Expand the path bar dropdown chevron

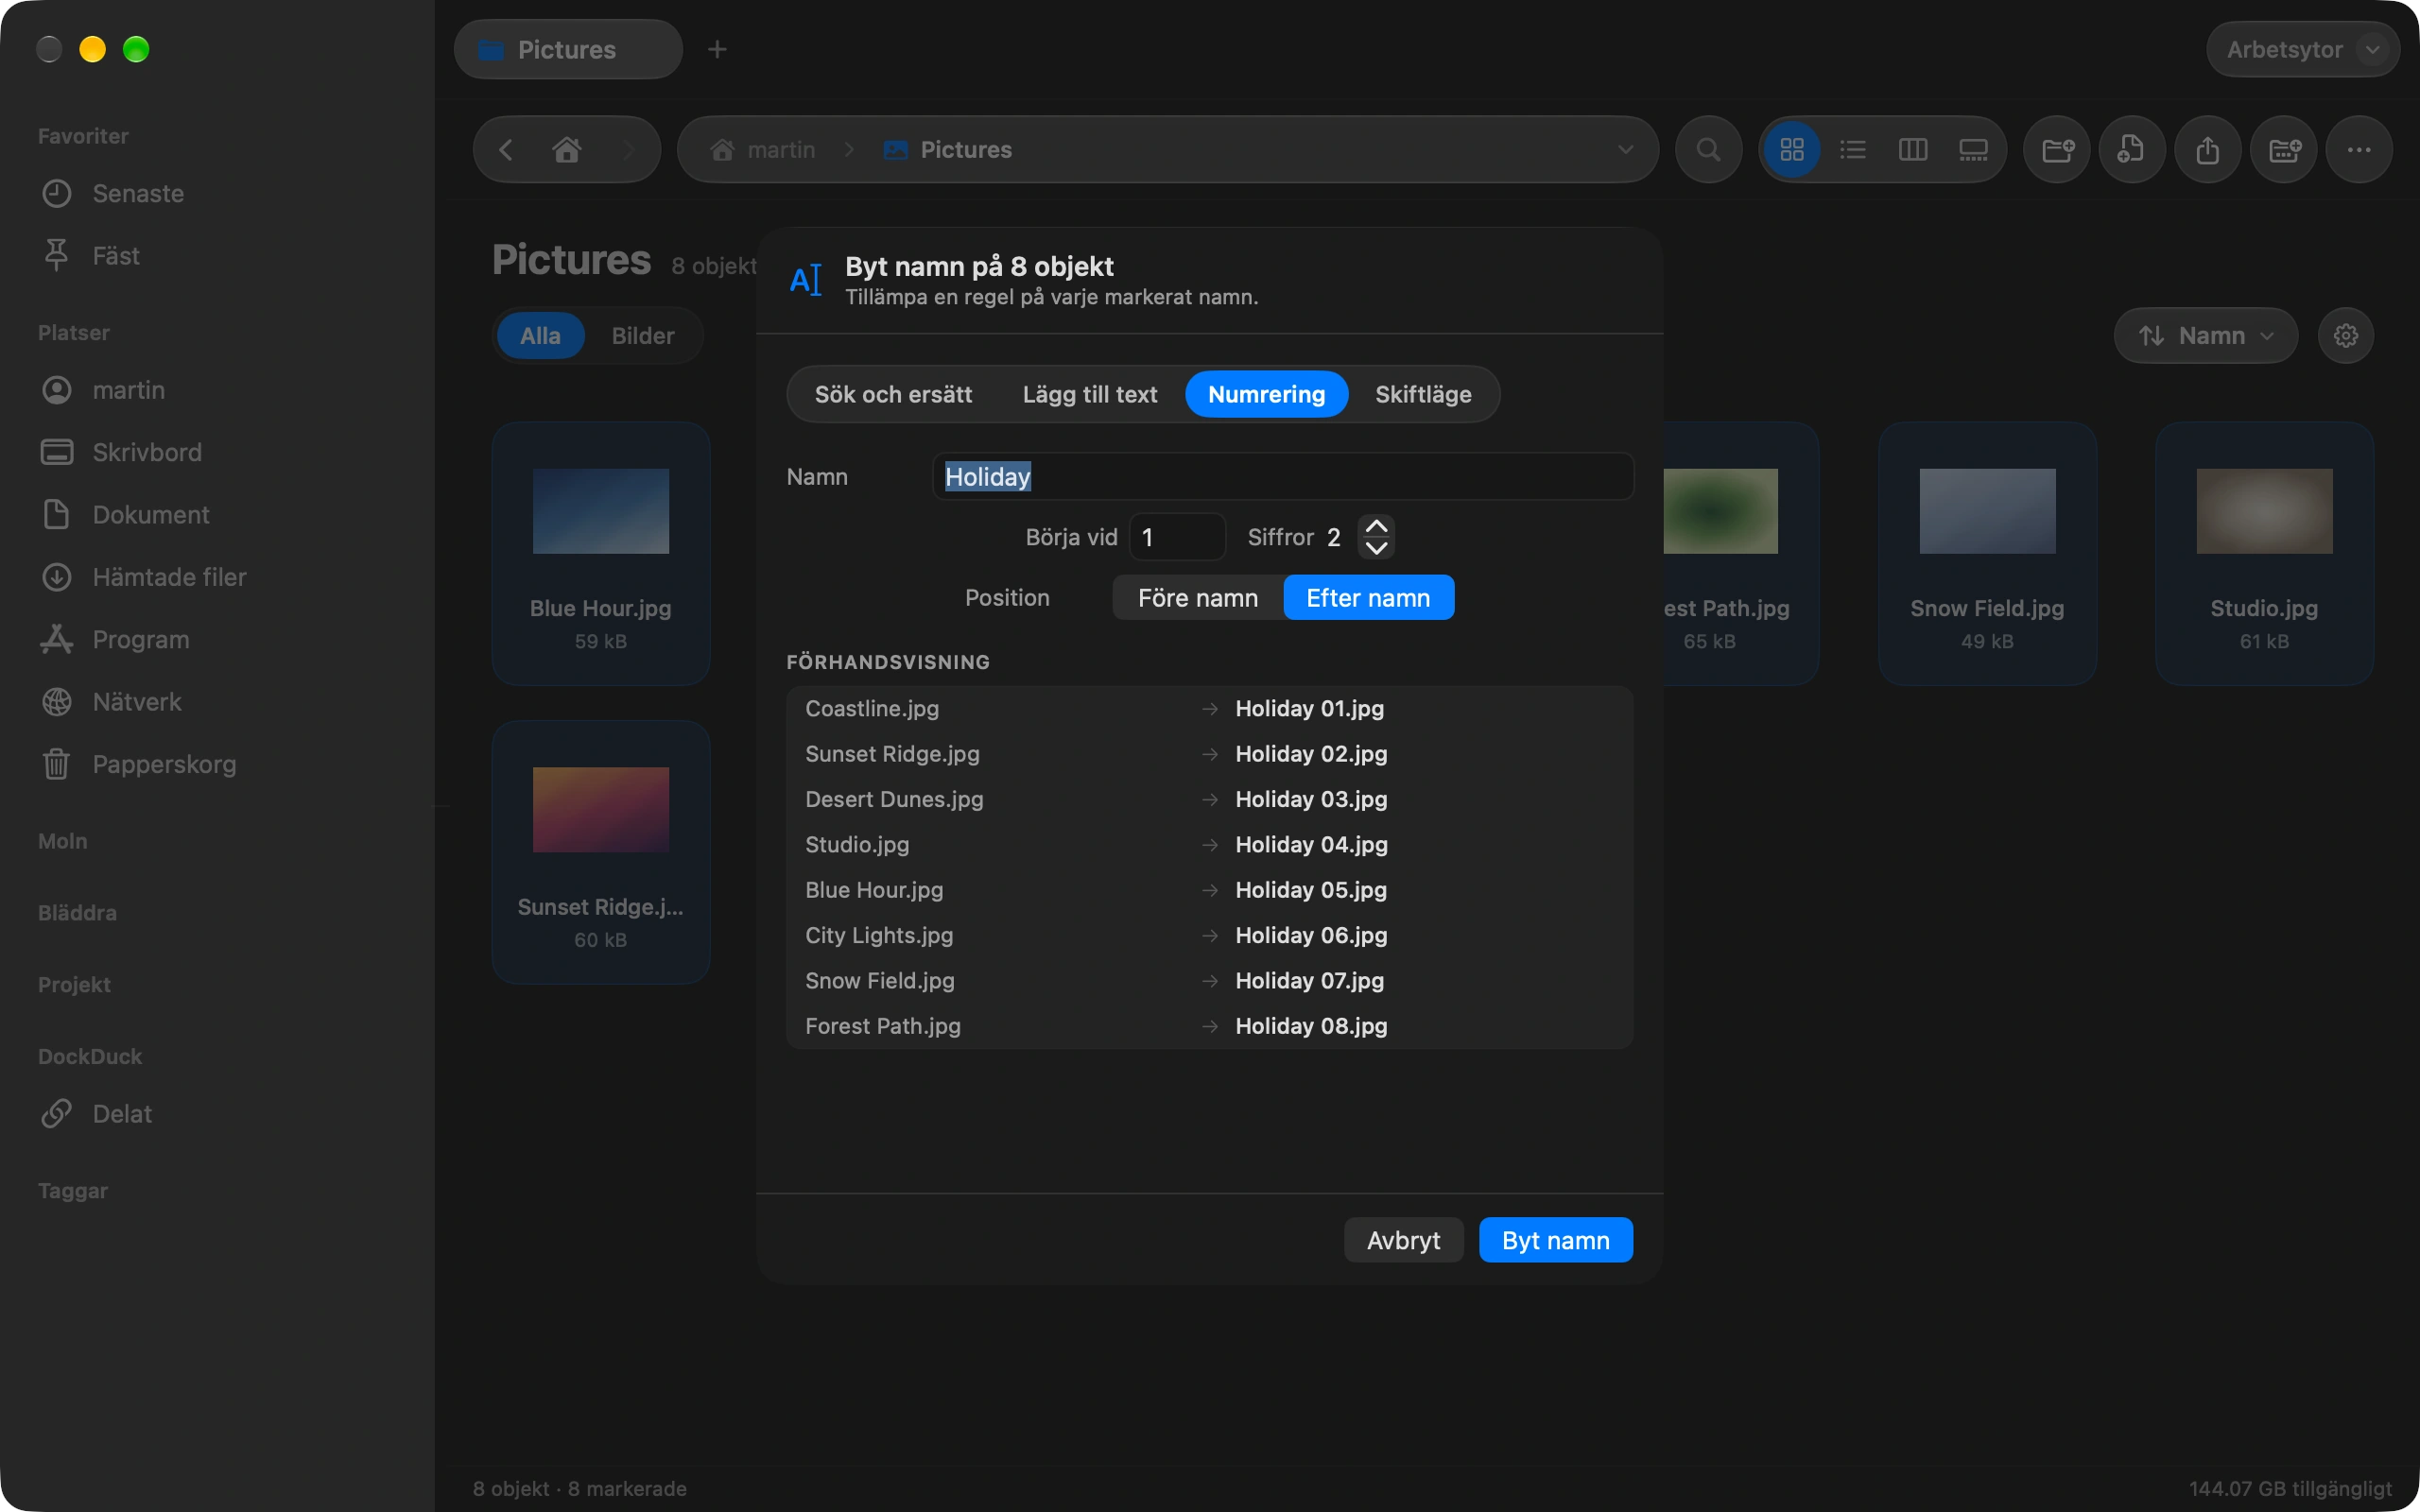point(1625,150)
